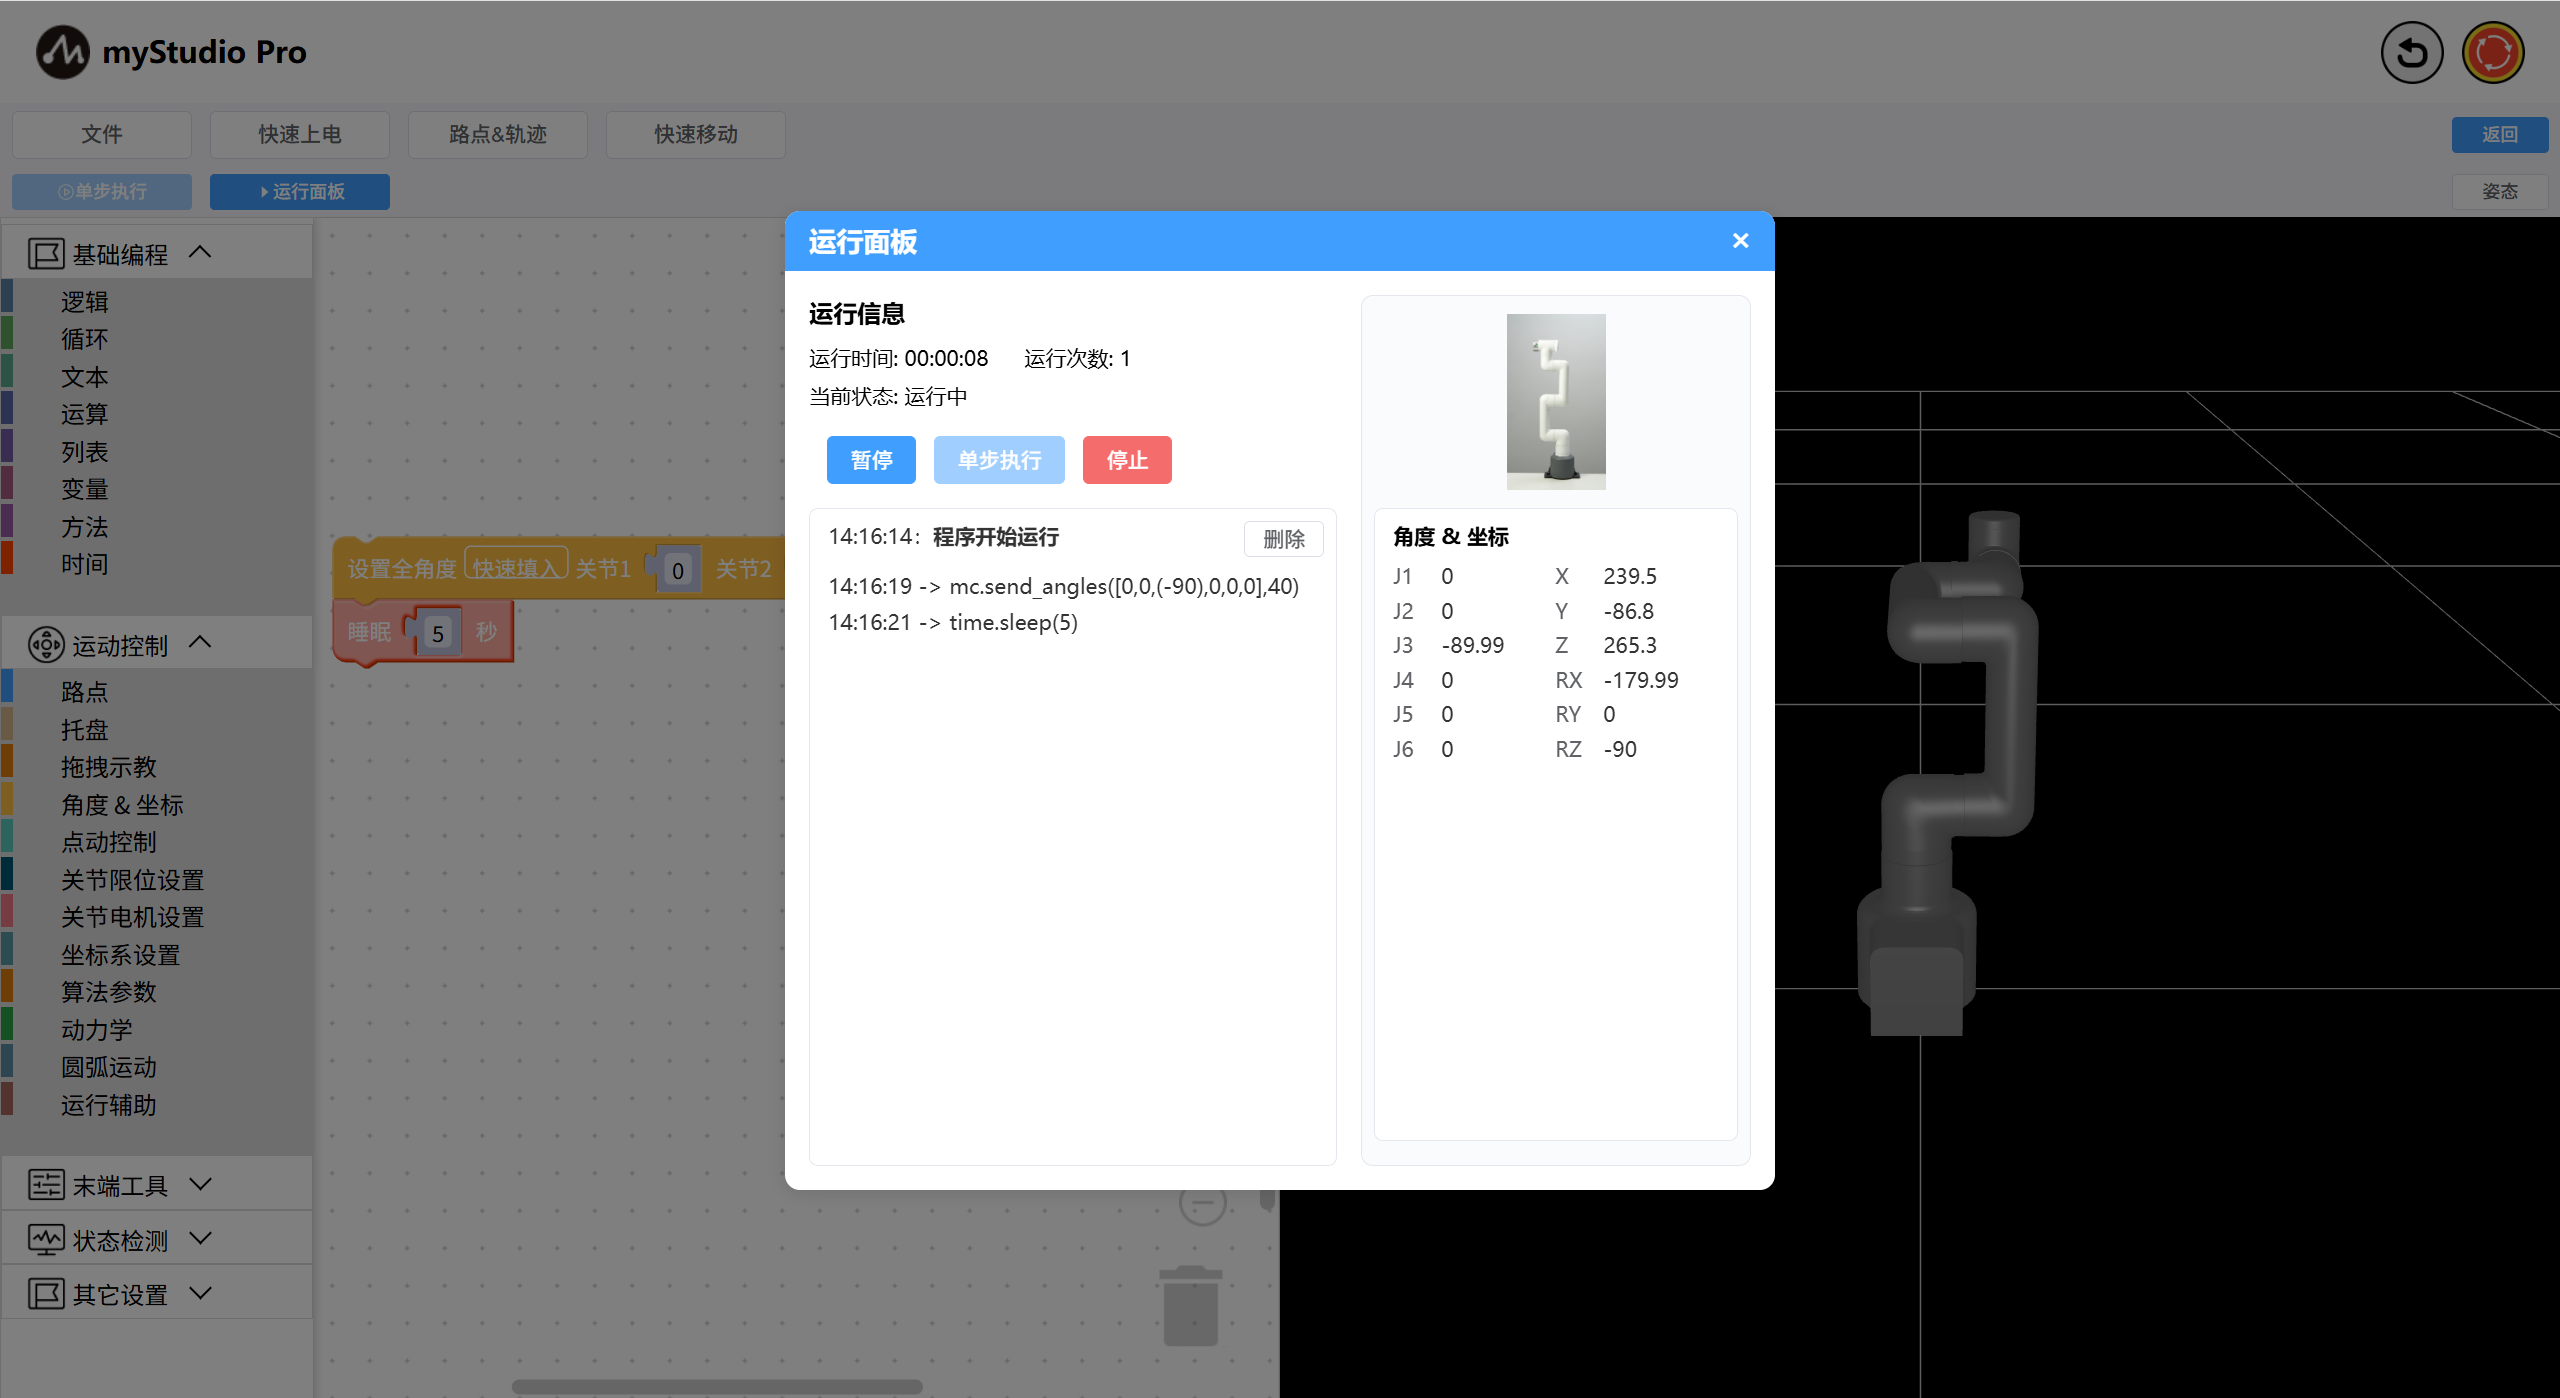This screenshot has width=2560, height=1398.
Task: Expand the 其它设置 section chevron
Action: coord(200,1293)
